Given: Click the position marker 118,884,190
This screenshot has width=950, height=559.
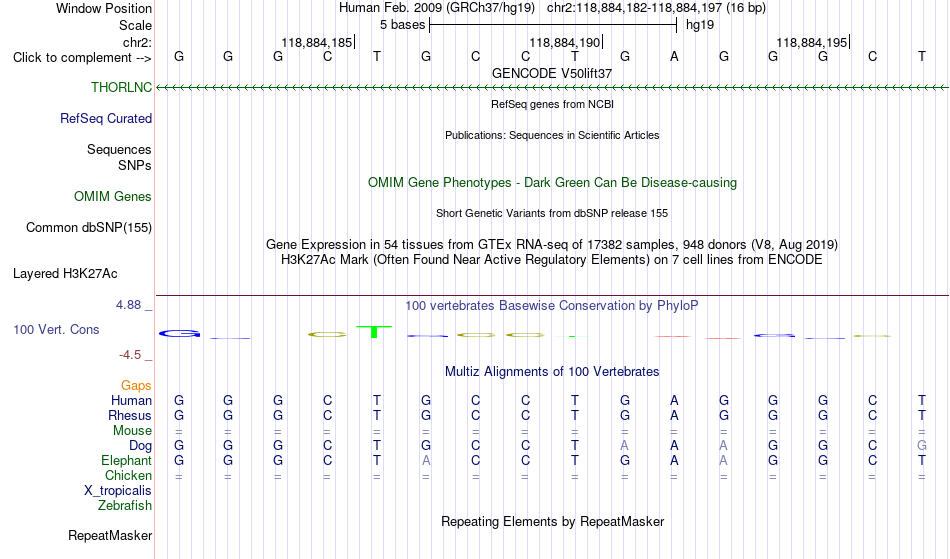Looking at the screenshot, I should click(565, 42).
